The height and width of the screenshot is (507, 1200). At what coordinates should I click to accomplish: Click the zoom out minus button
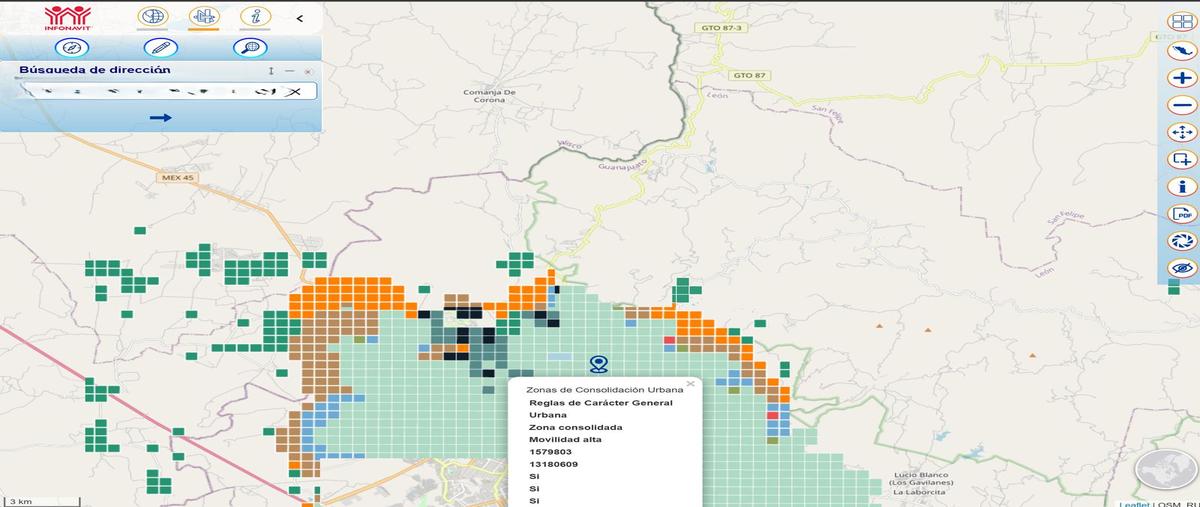(x=1182, y=105)
